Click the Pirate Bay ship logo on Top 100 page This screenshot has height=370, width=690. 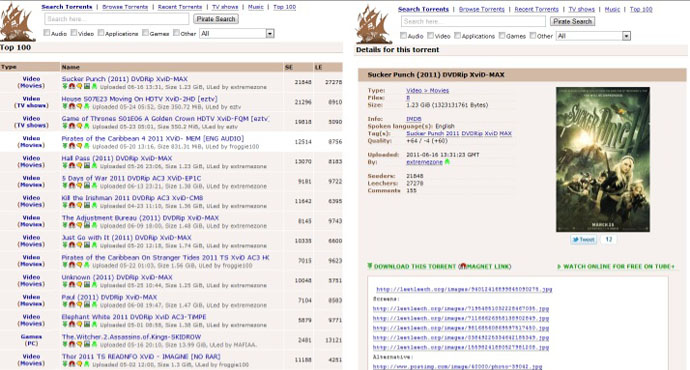click(x=18, y=22)
